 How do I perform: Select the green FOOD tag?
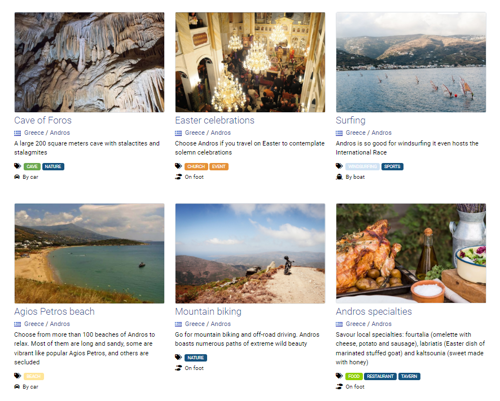(x=354, y=376)
